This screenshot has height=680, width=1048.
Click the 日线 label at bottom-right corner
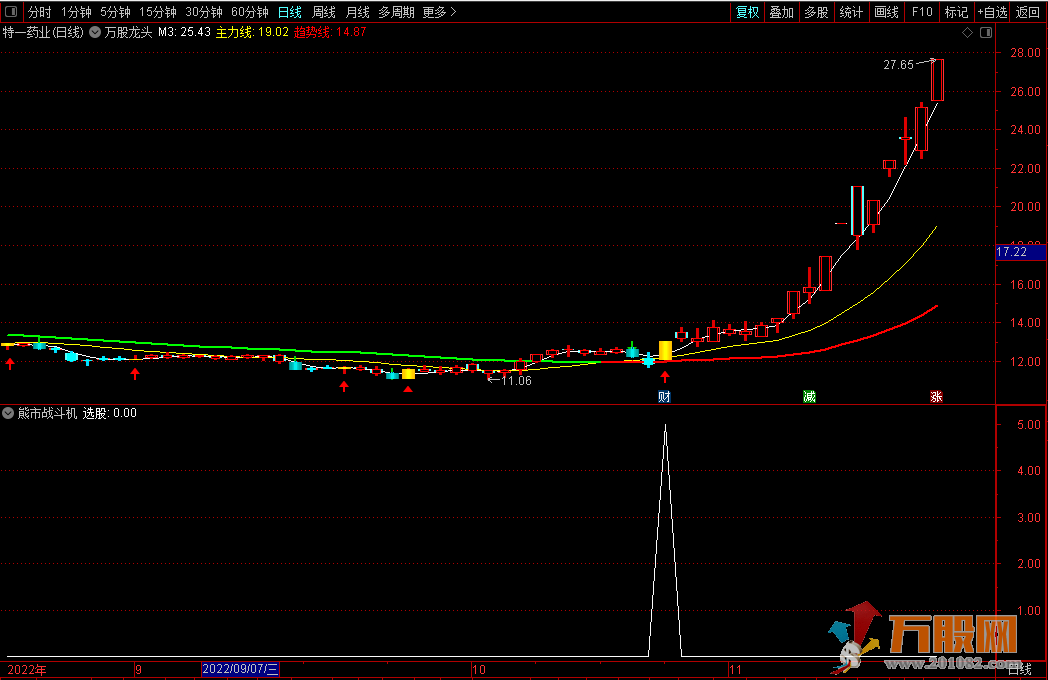click(1019, 669)
